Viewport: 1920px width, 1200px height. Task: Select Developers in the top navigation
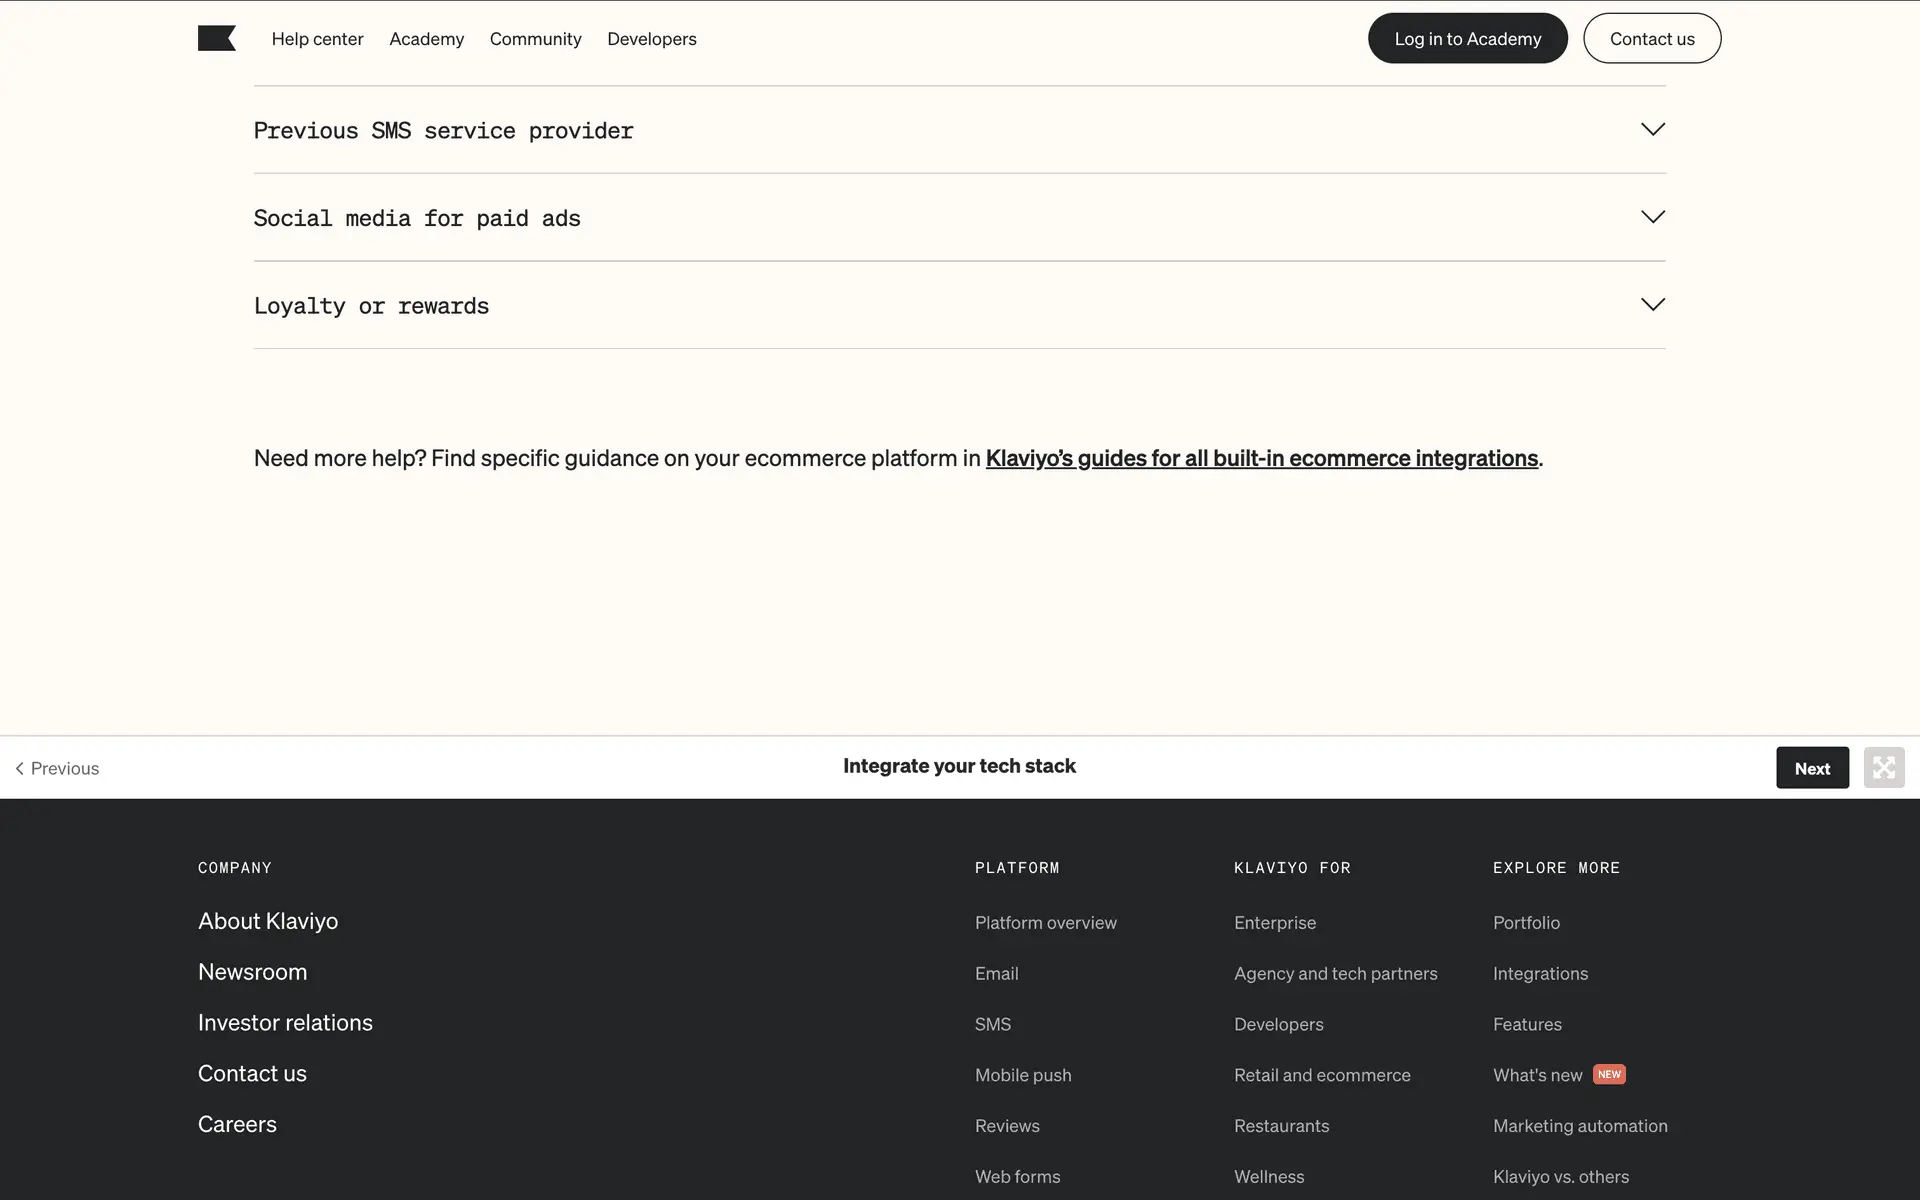coord(651,39)
